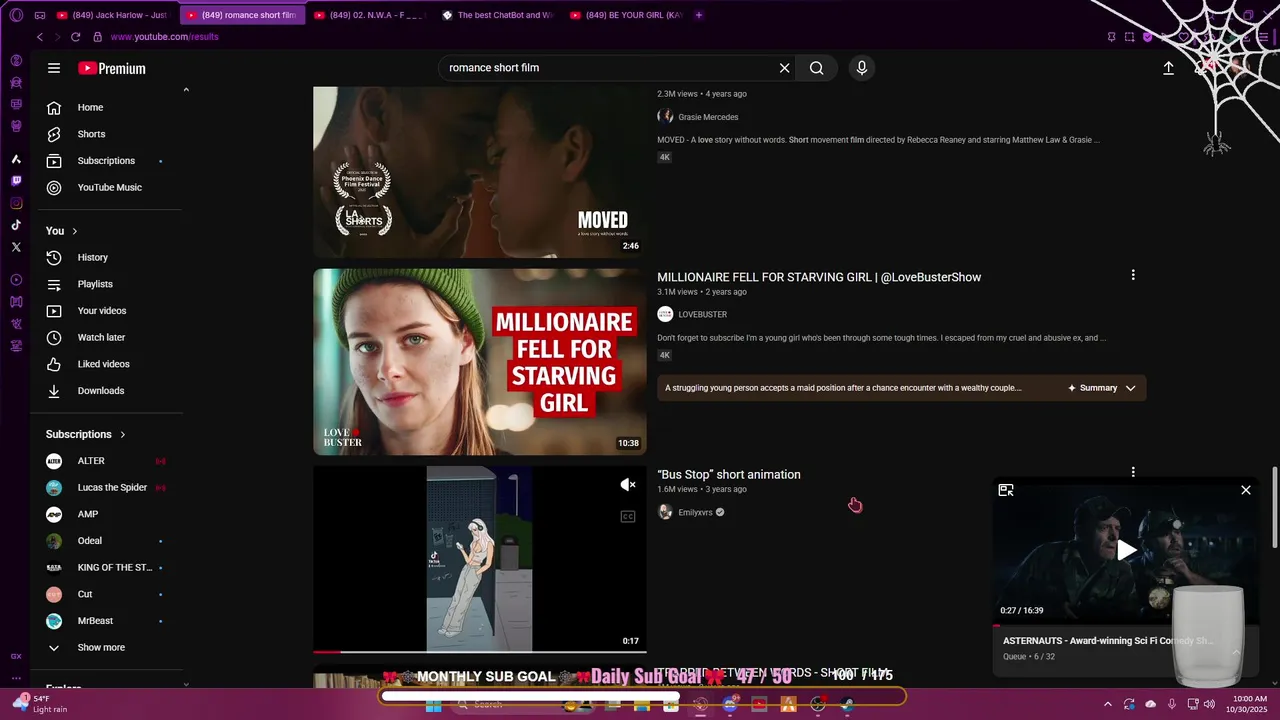Screen dimensions: 1280x720
Task: Open TikTok in the Opera sidebar
Action: tap(16, 225)
